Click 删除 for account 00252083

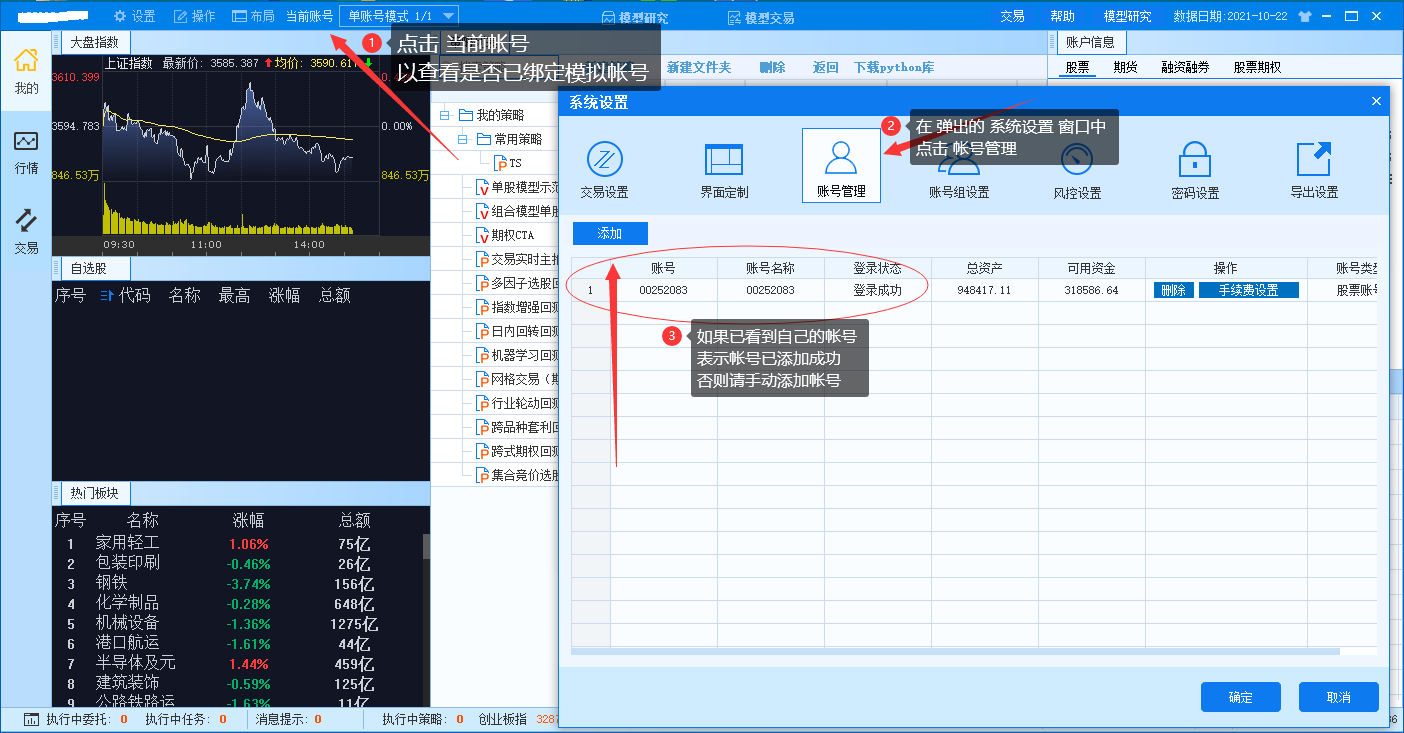coord(1173,290)
